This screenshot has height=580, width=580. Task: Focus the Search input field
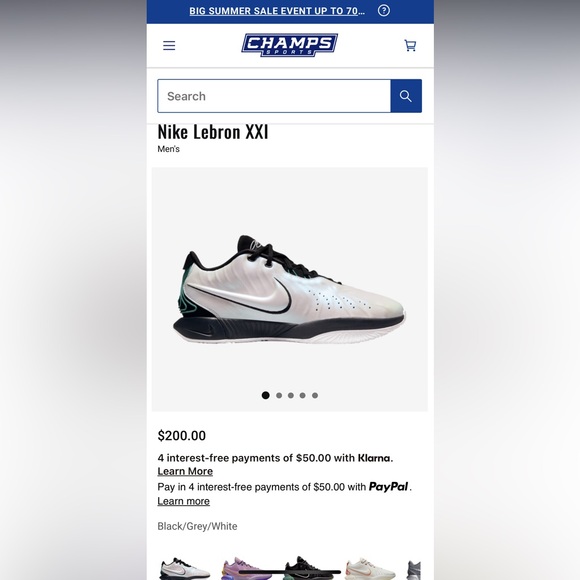click(x=274, y=96)
